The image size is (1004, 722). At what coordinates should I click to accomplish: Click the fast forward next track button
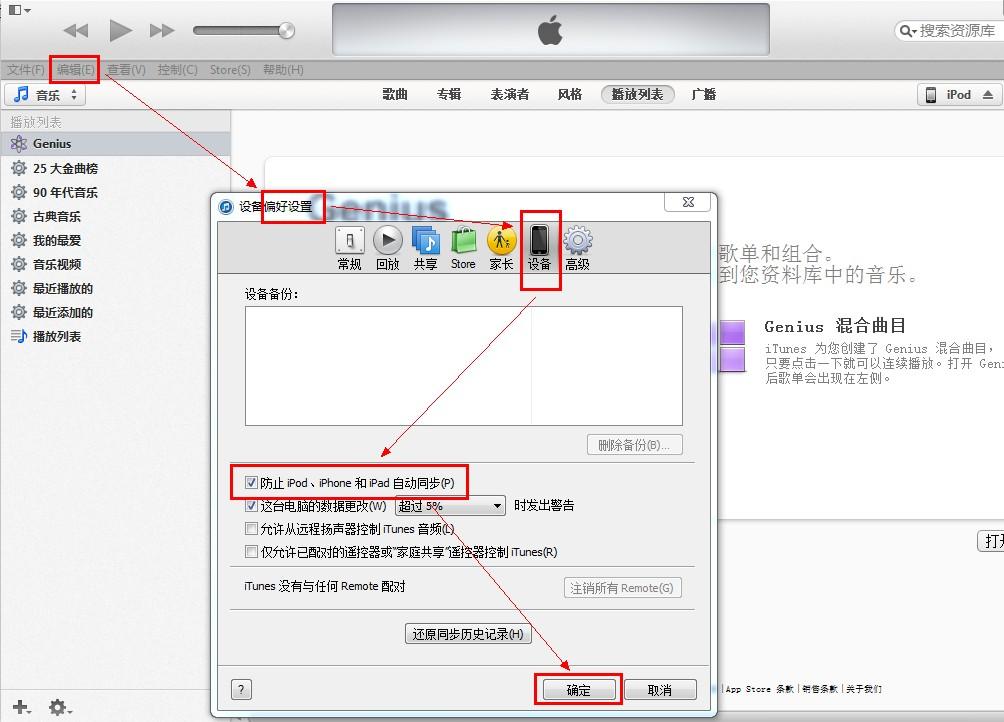pyautogui.click(x=162, y=30)
